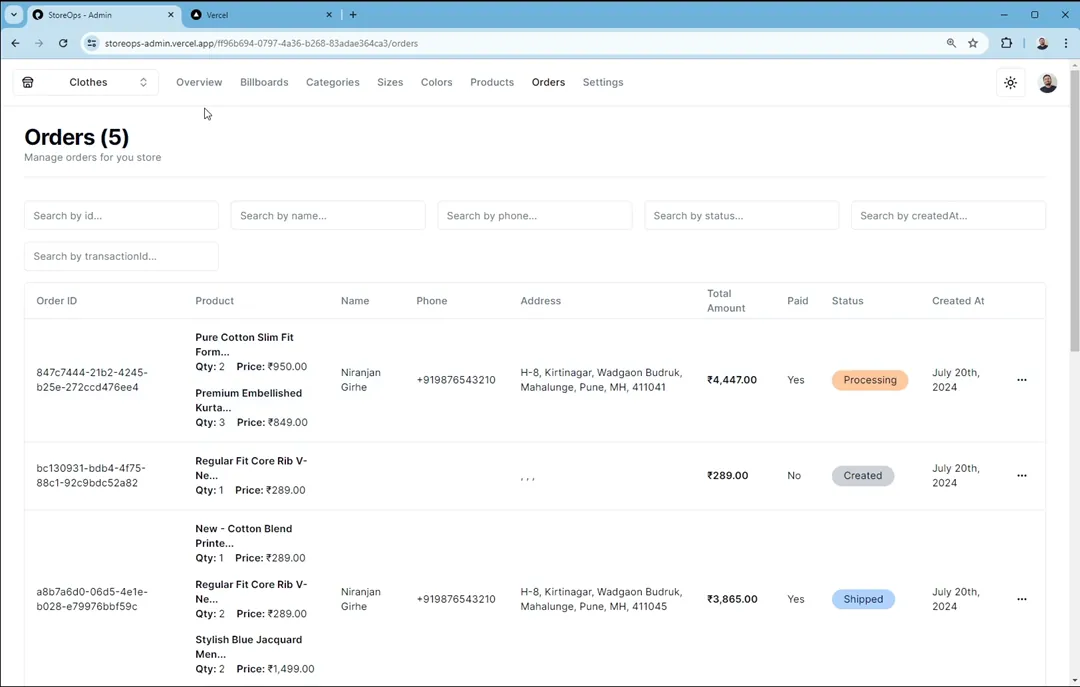This screenshot has height=687, width=1080.
Task: Open the browser extensions puzzle icon
Action: point(1006,43)
